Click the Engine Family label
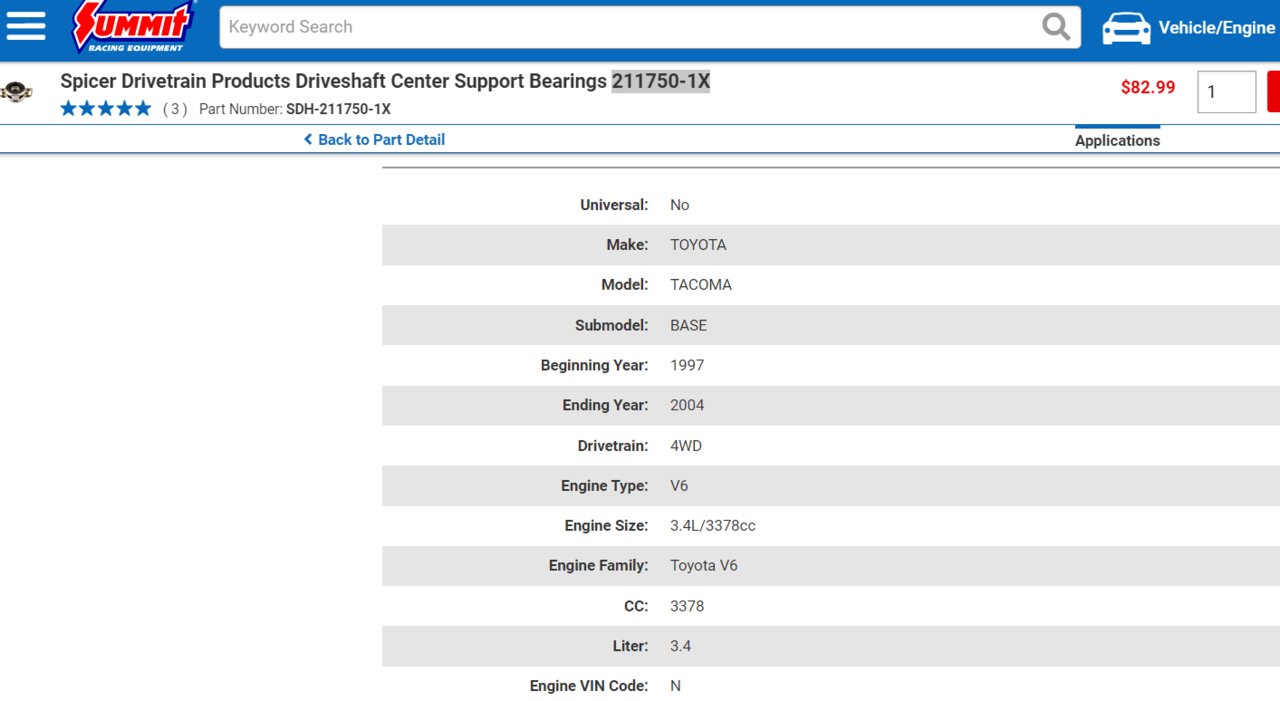The width and height of the screenshot is (1280, 701). (598, 566)
